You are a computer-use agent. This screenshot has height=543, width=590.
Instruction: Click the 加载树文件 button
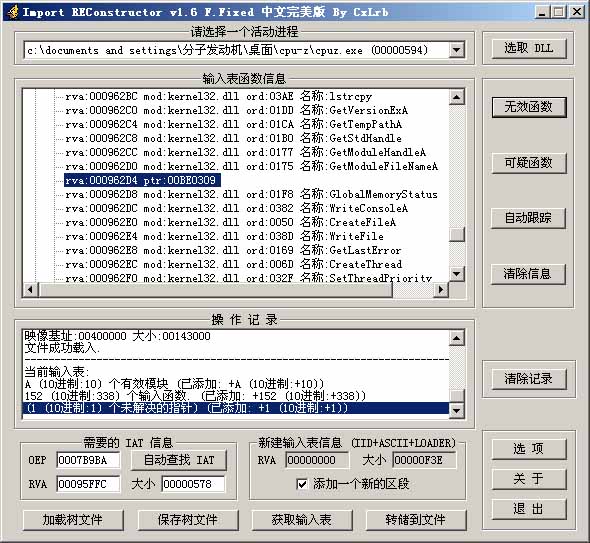73,520
